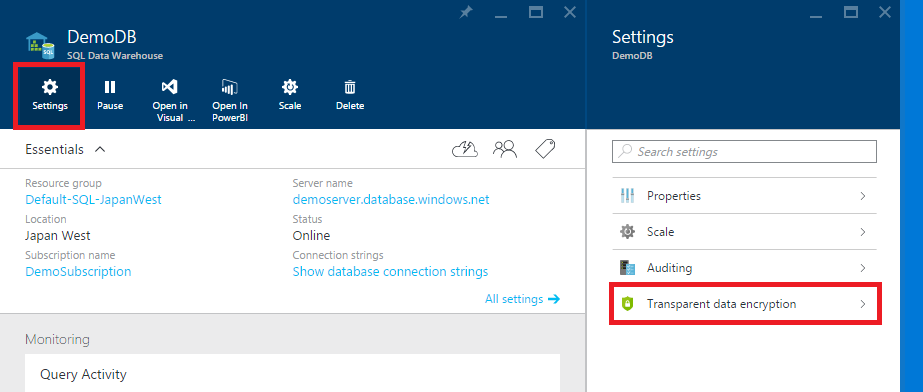The image size is (923, 392).
Task: Expand the Properties settings row
Action: (x=744, y=195)
